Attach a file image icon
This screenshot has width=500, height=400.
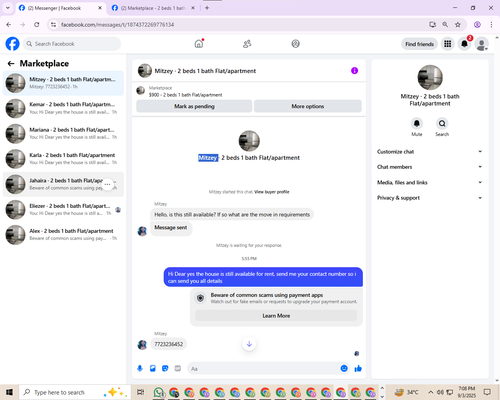[x=153, y=368]
